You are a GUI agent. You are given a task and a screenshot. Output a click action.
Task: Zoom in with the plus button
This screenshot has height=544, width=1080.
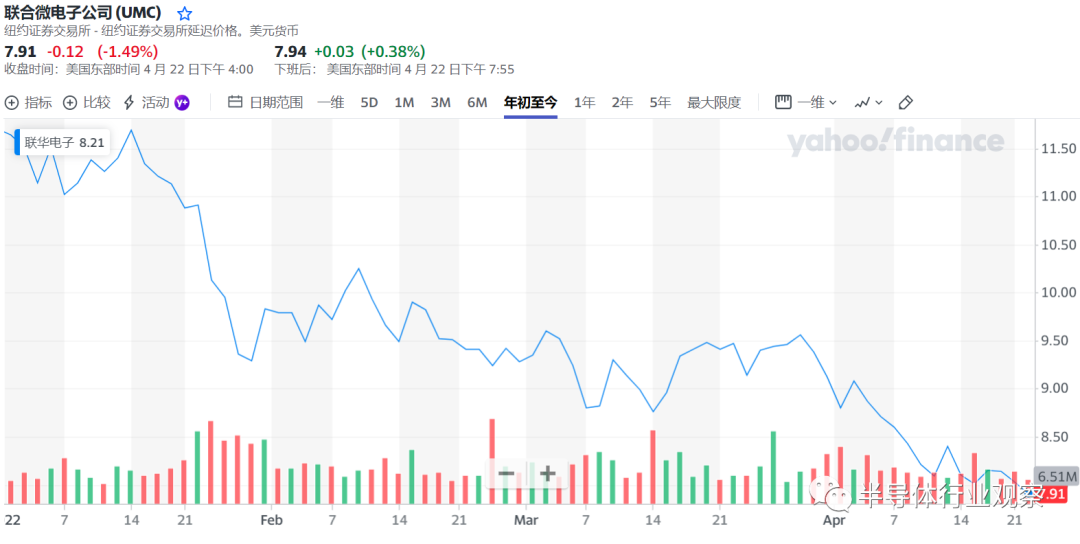548,474
